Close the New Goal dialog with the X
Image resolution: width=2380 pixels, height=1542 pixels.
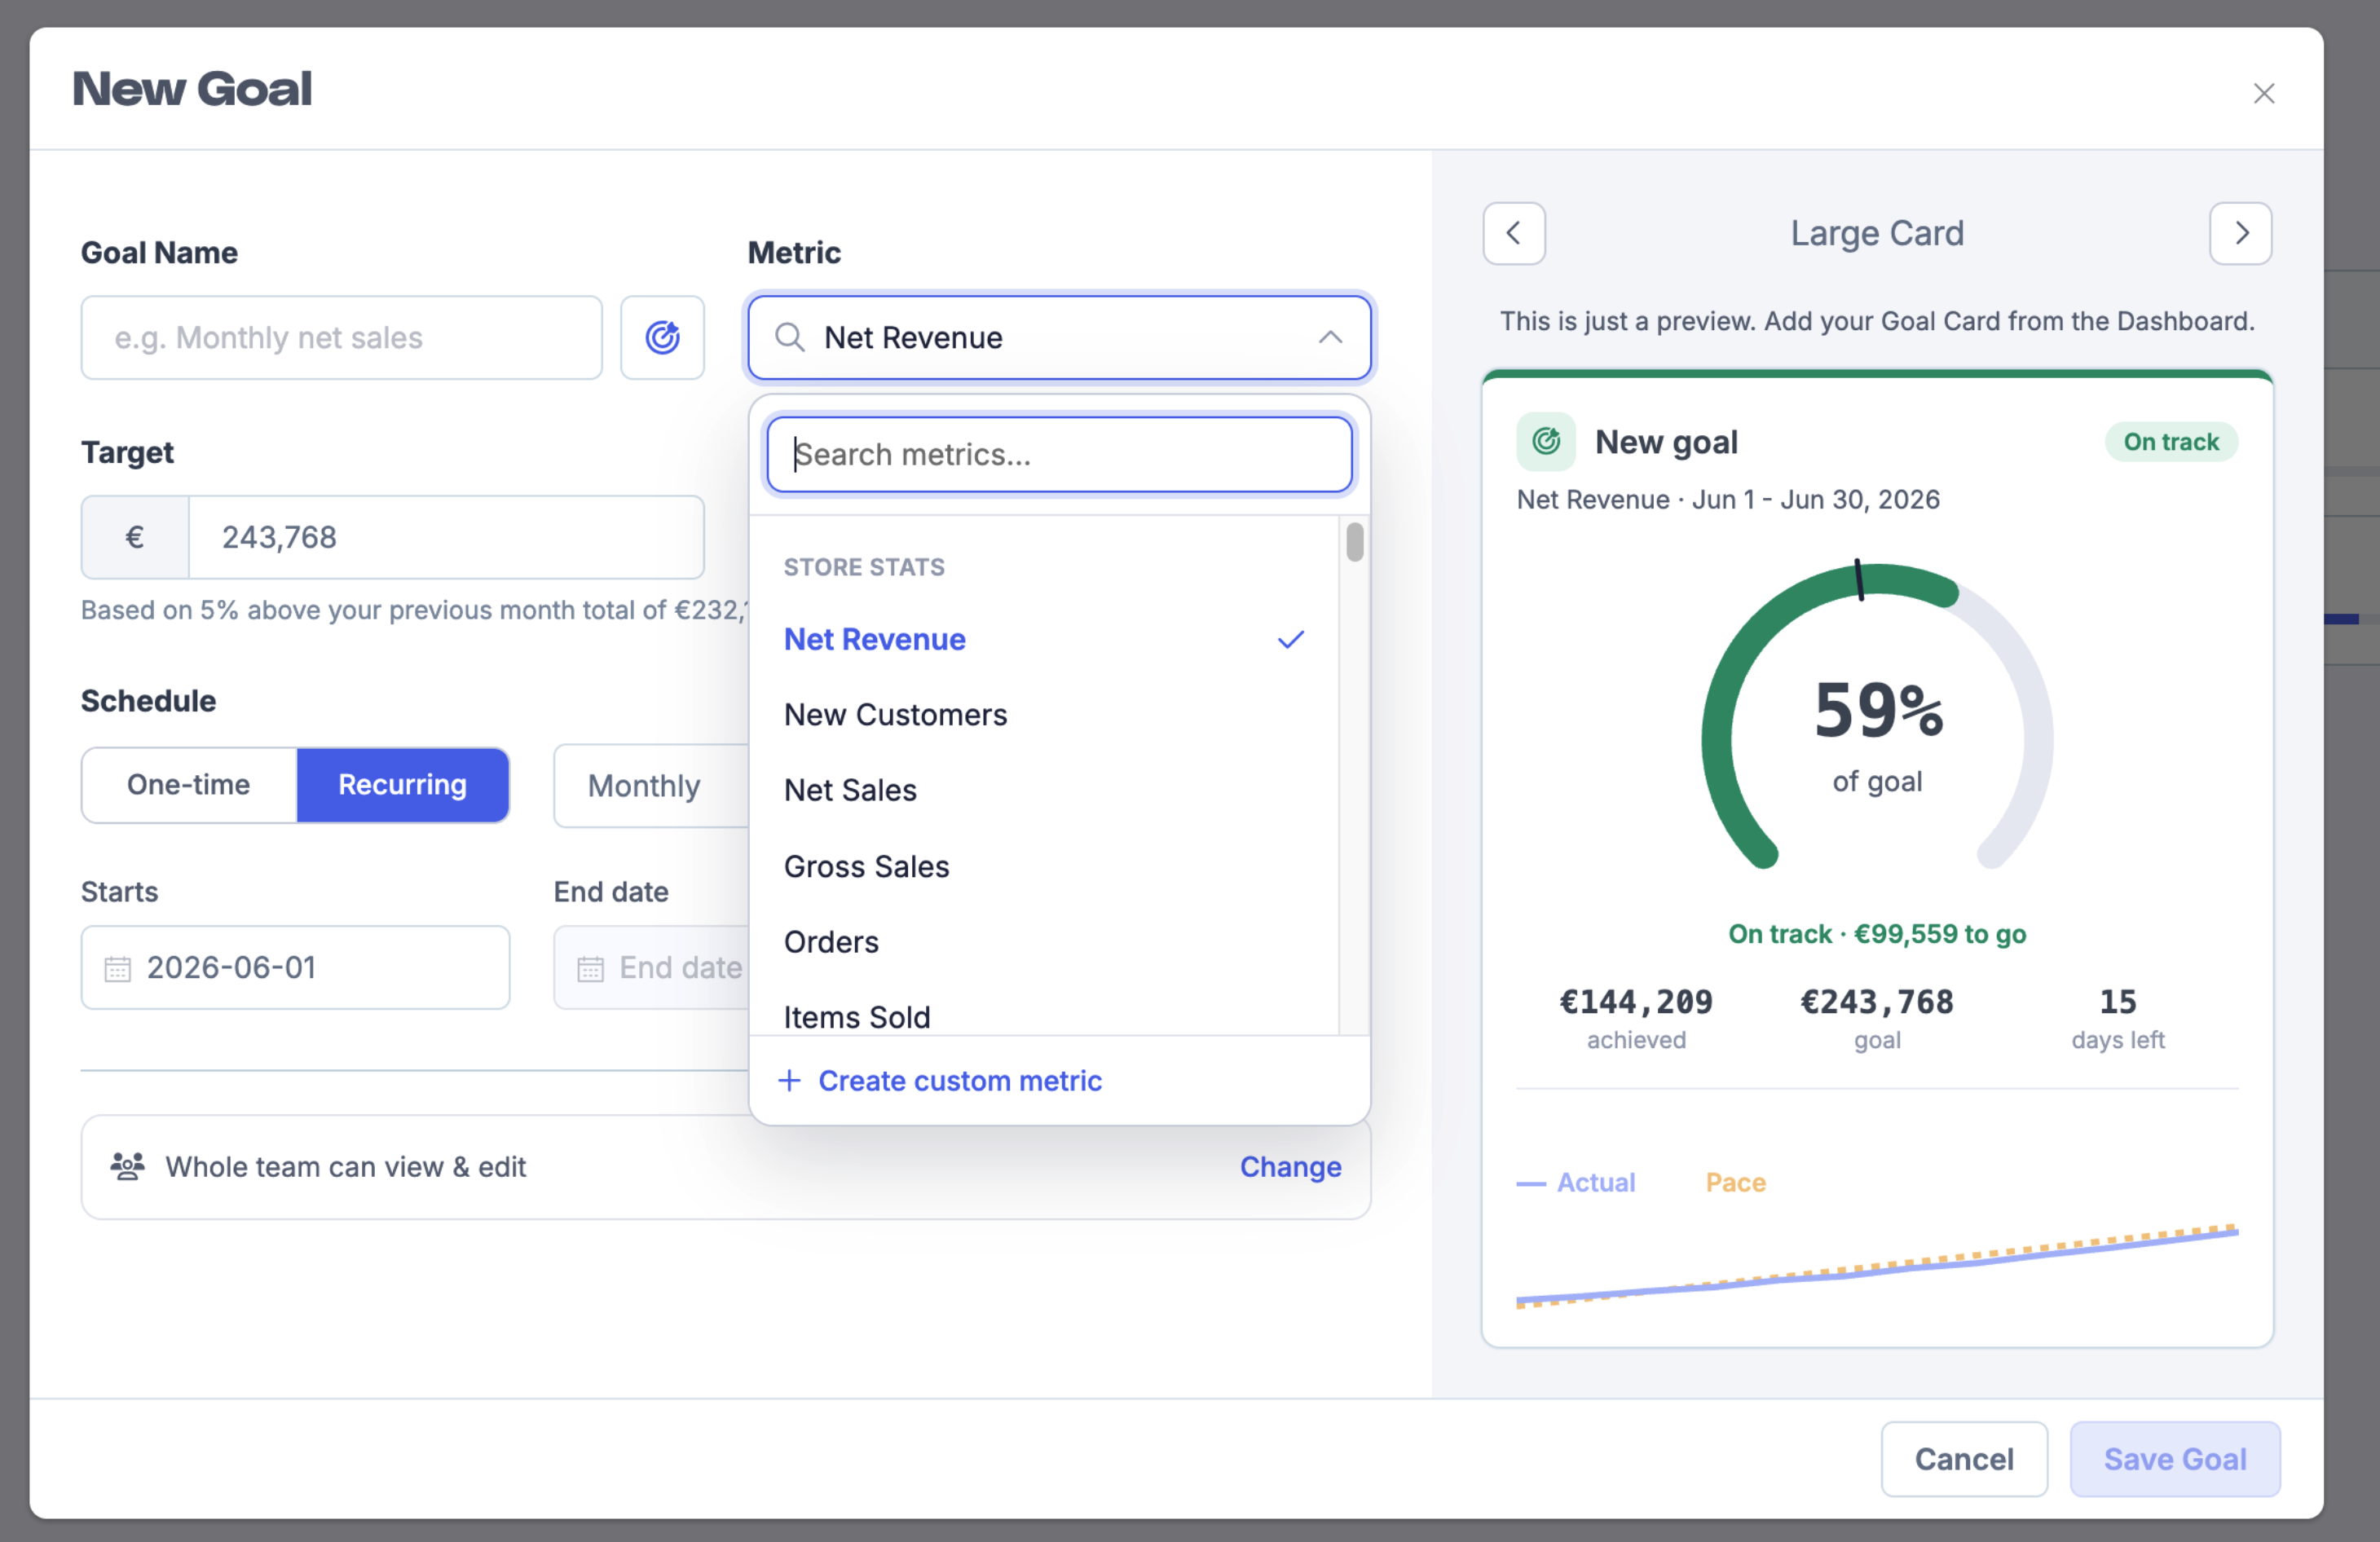point(2263,93)
